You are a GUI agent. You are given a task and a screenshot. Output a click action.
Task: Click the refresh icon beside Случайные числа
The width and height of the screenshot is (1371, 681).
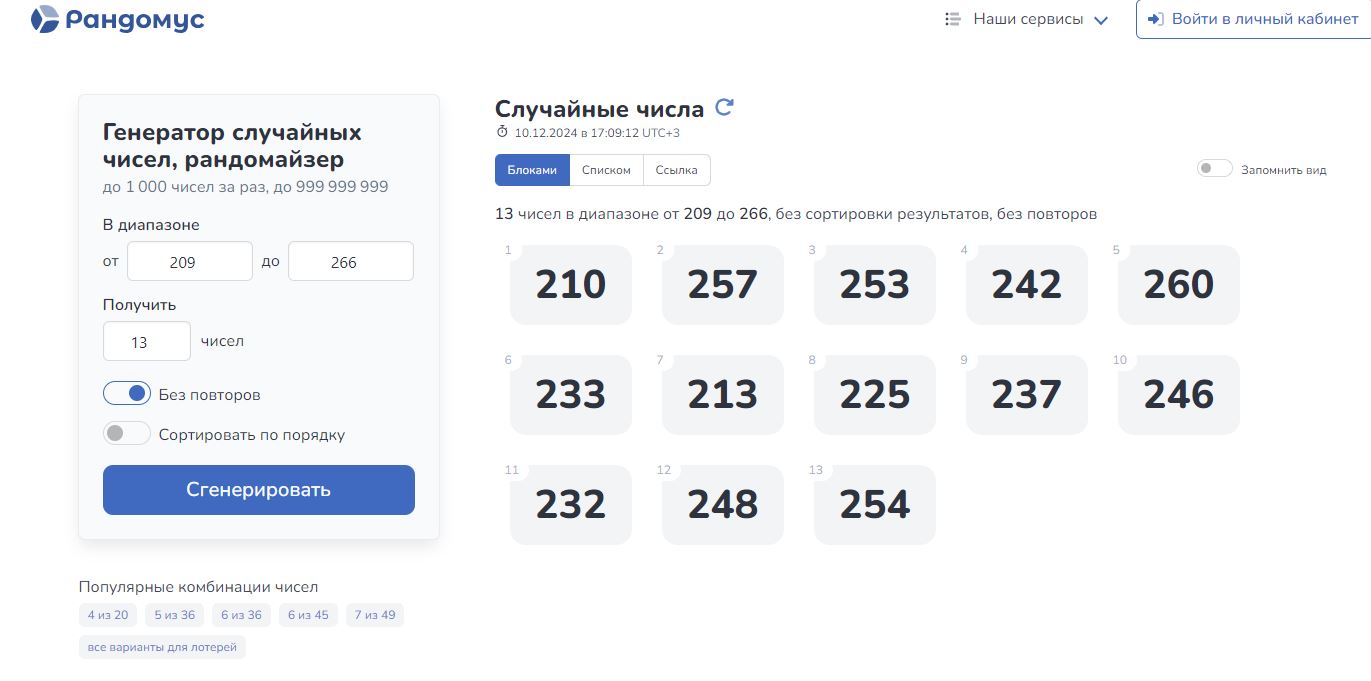click(724, 108)
